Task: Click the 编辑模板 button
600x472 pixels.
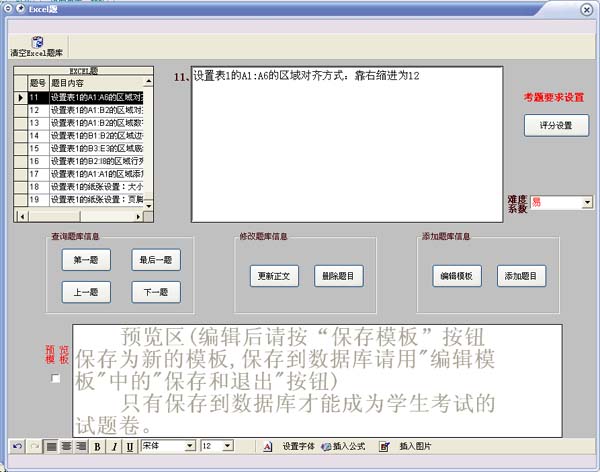Action: (x=457, y=276)
